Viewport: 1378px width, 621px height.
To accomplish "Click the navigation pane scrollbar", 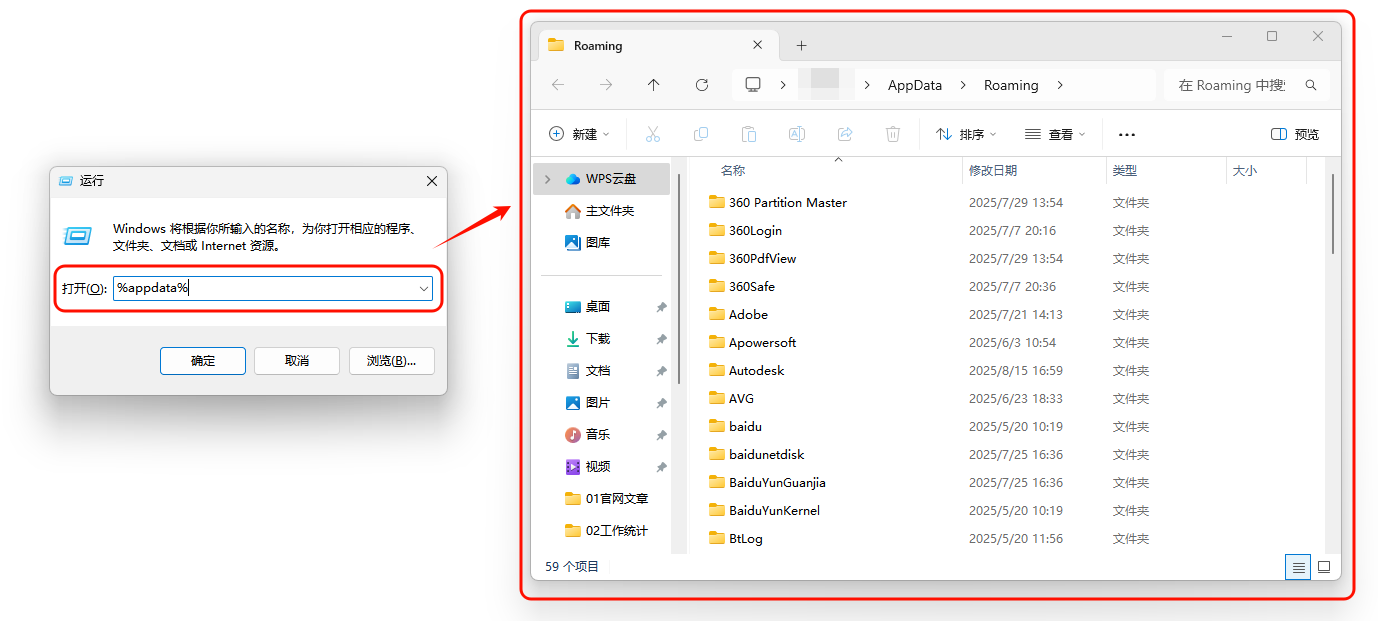I will 680,280.
